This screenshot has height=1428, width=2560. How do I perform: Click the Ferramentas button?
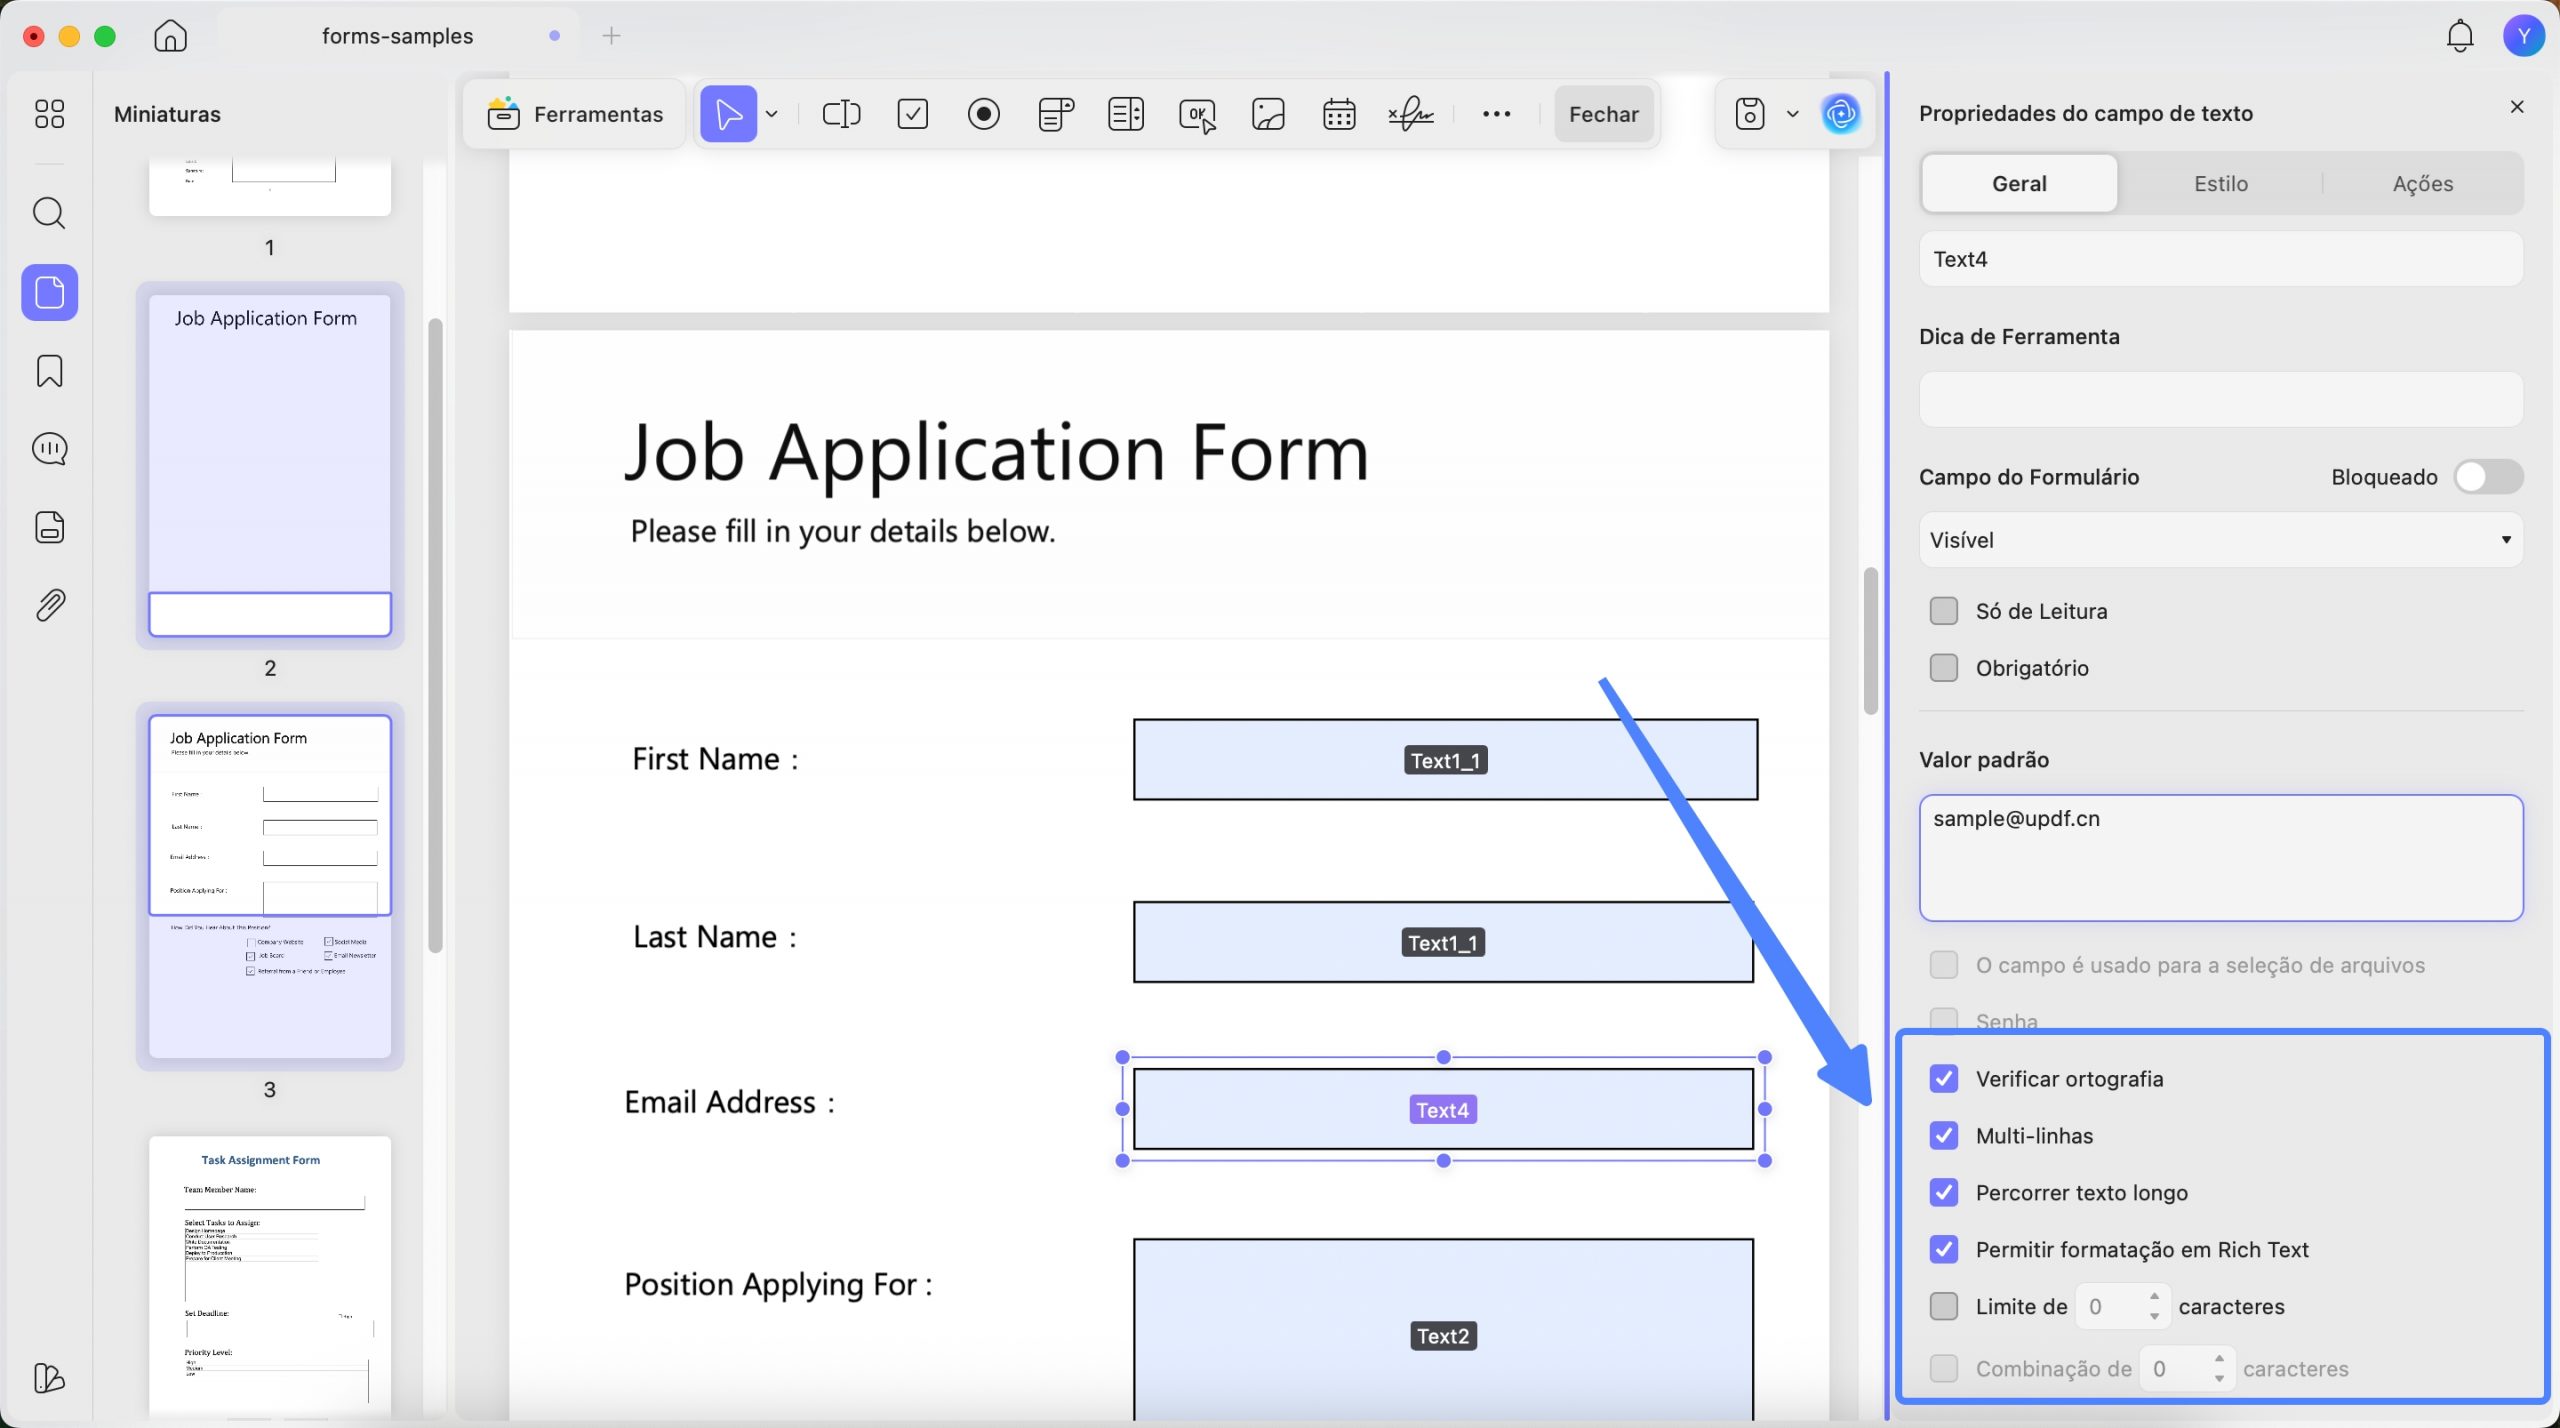tap(575, 114)
